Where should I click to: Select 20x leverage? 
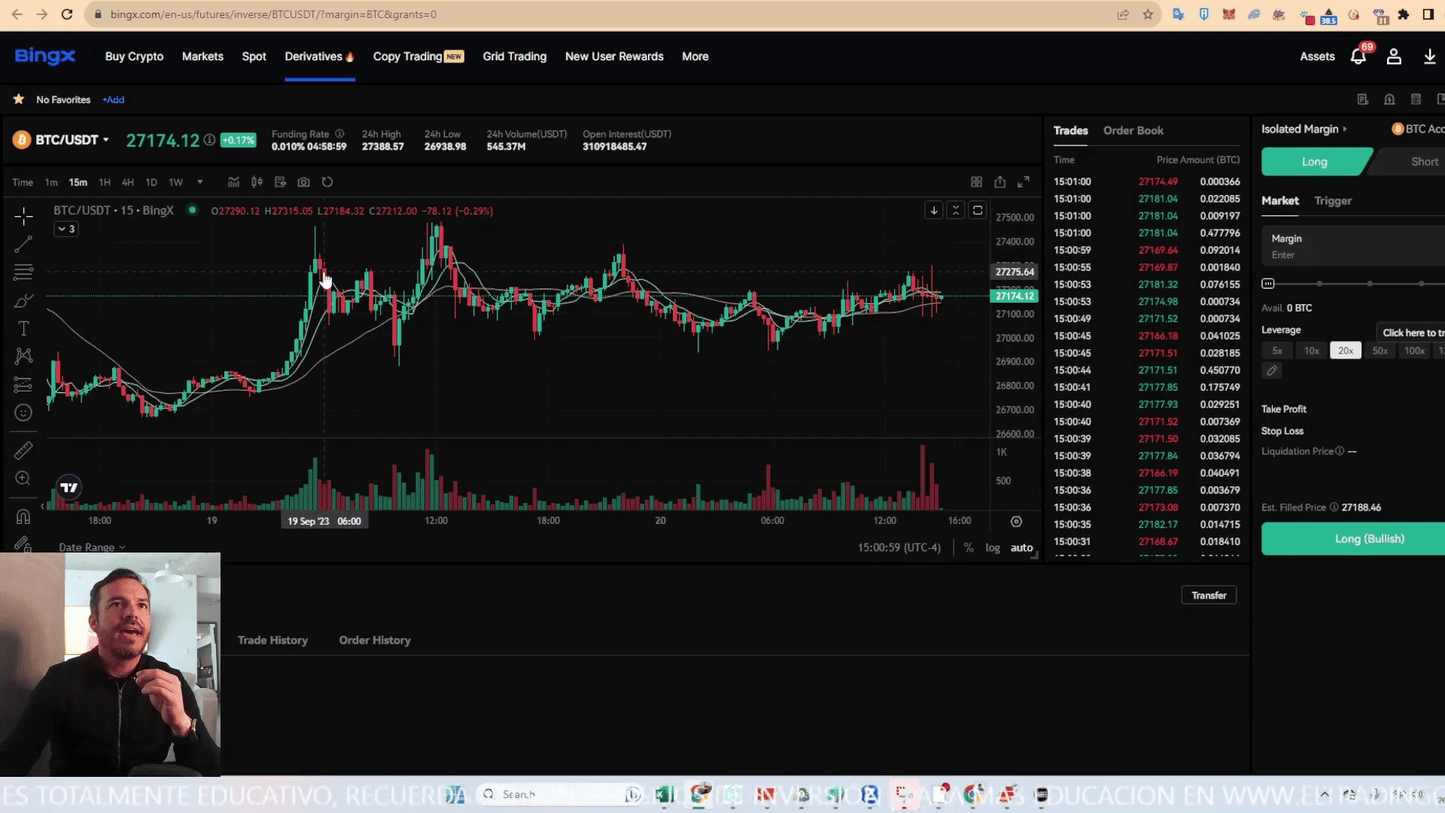[1346, 351]
